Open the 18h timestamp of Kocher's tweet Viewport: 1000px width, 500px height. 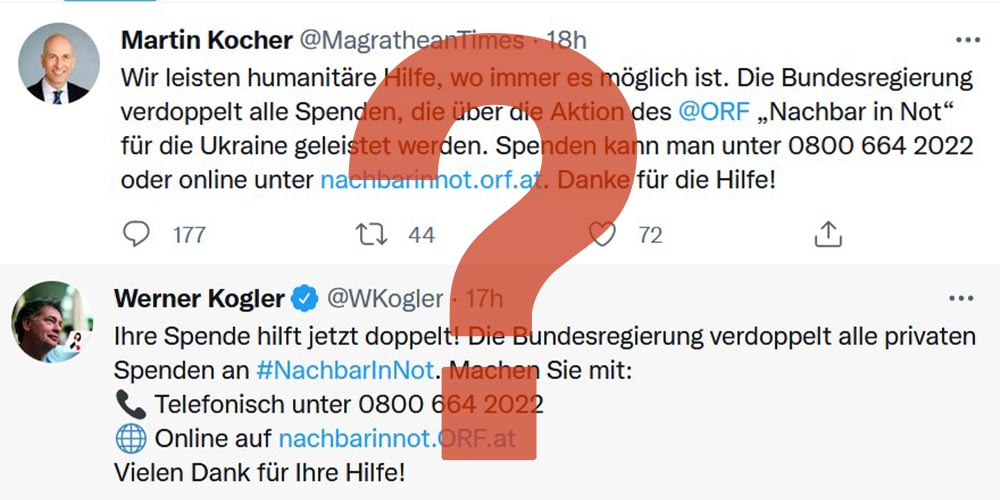pos(566,41)
